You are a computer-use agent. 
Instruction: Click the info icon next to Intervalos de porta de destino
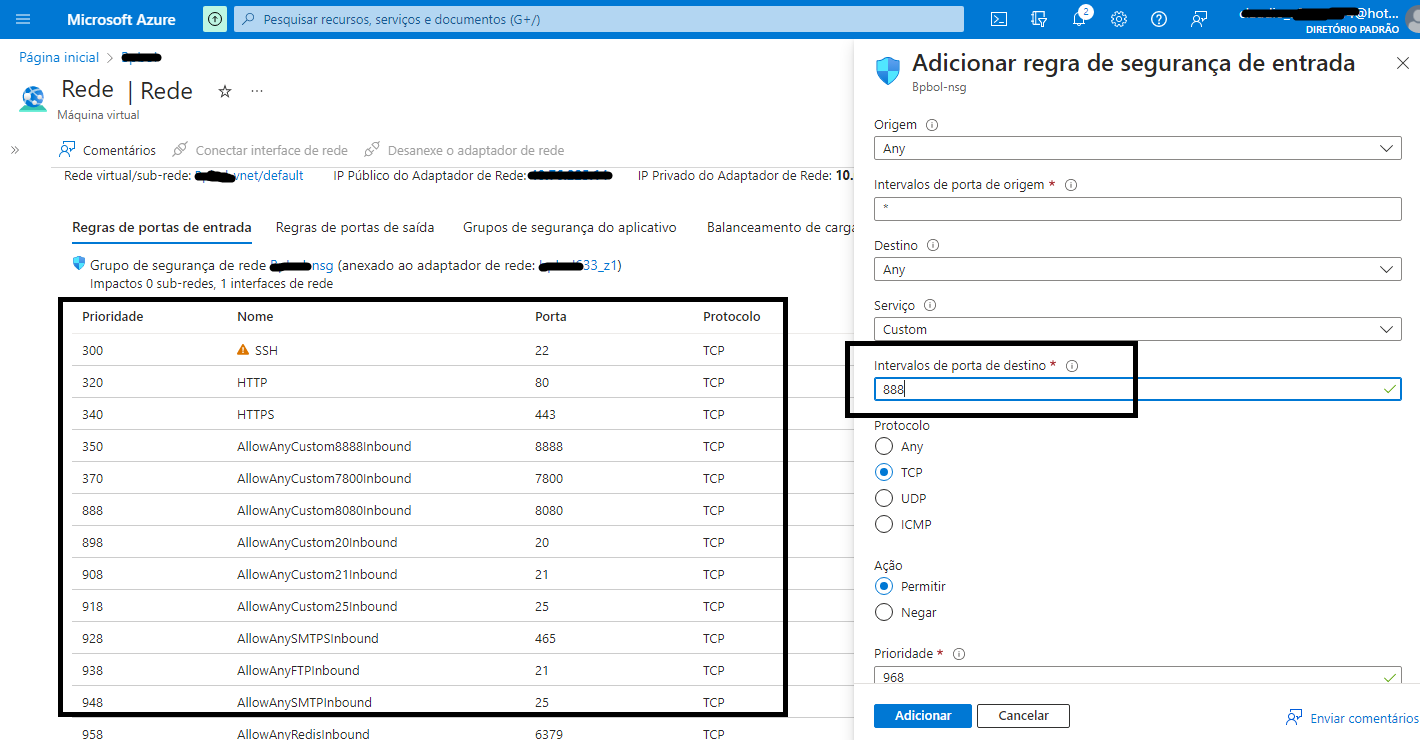point(1072,366)
